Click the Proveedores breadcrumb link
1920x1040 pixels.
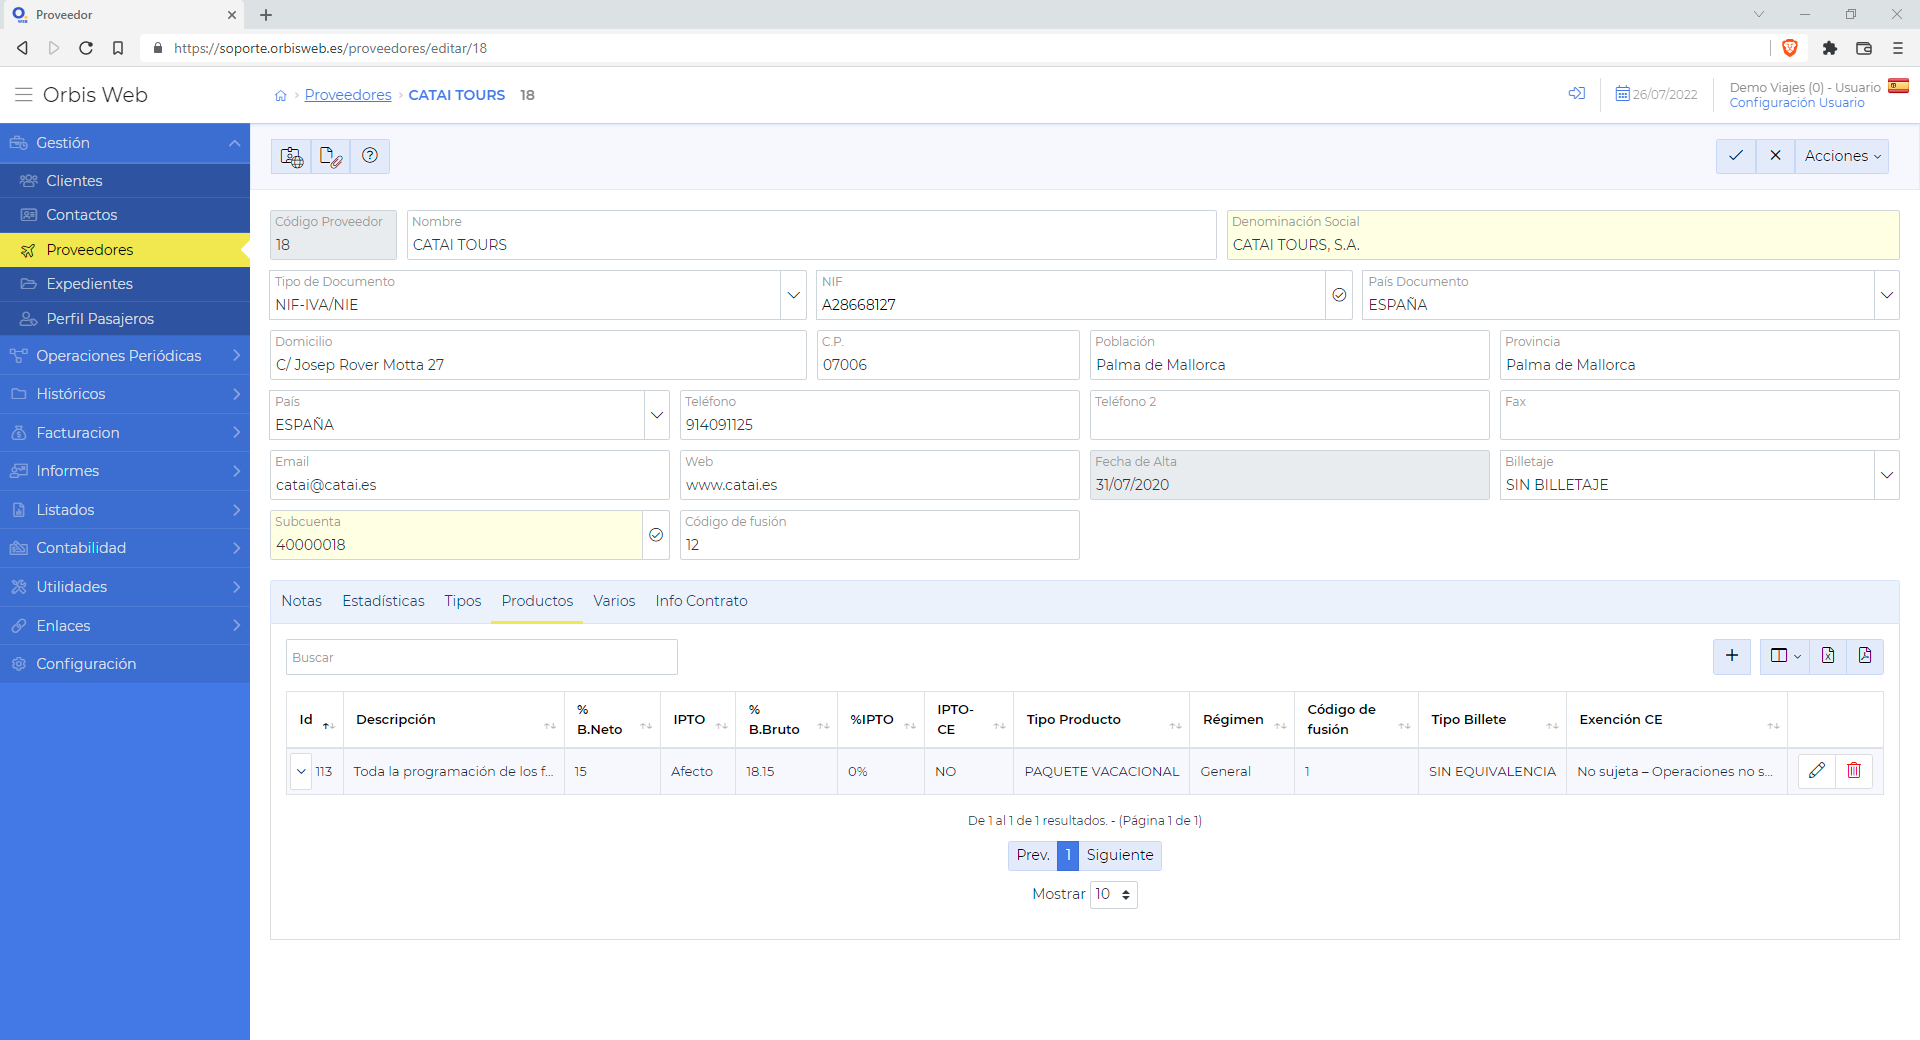pos(348,95)
